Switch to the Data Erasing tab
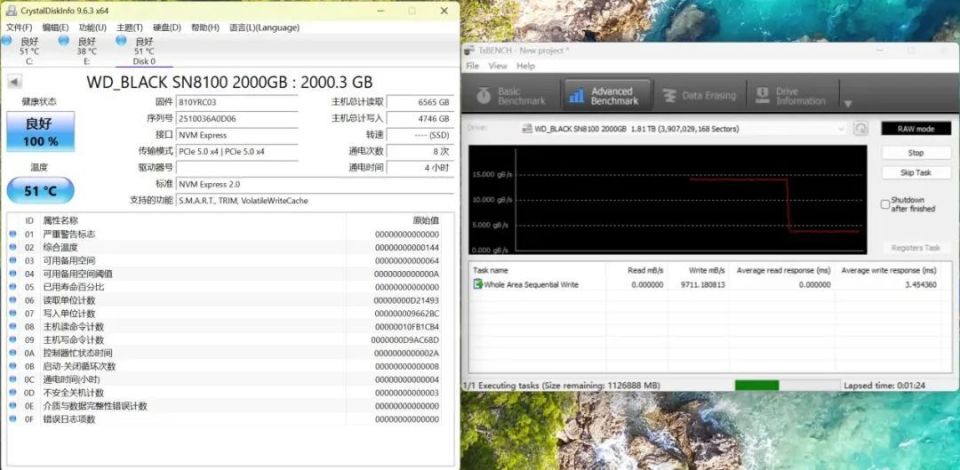This screenshot has width=960, height=470. coord(698,95)
